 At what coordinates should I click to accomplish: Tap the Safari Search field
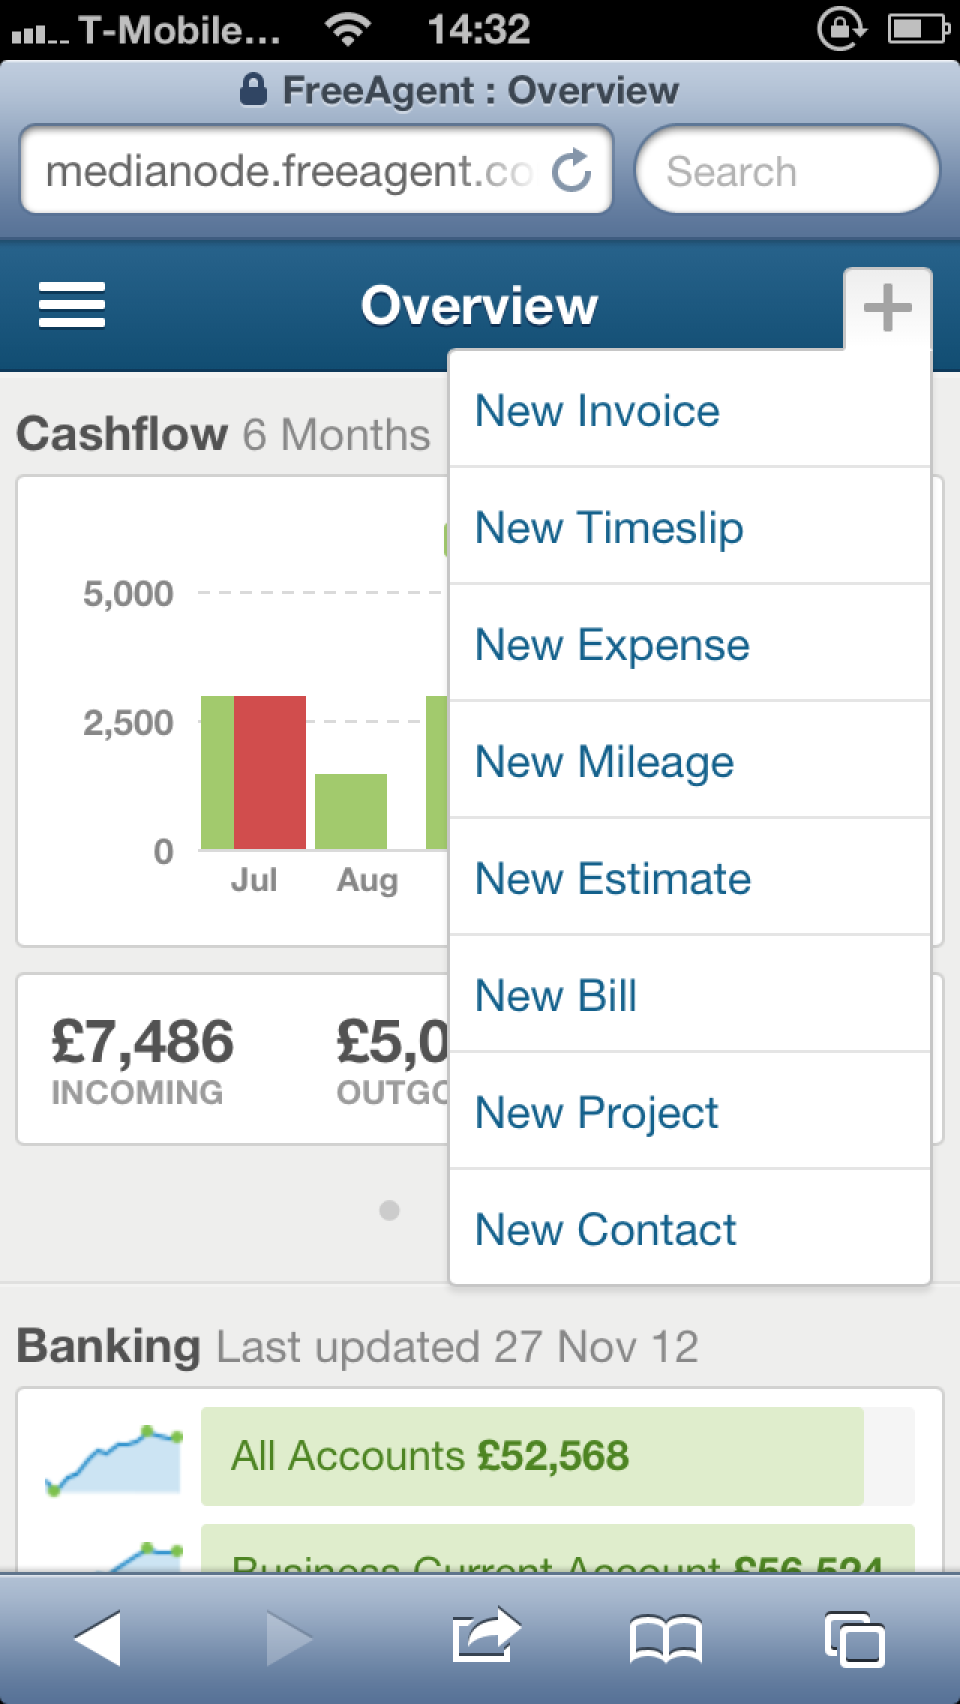787,171
